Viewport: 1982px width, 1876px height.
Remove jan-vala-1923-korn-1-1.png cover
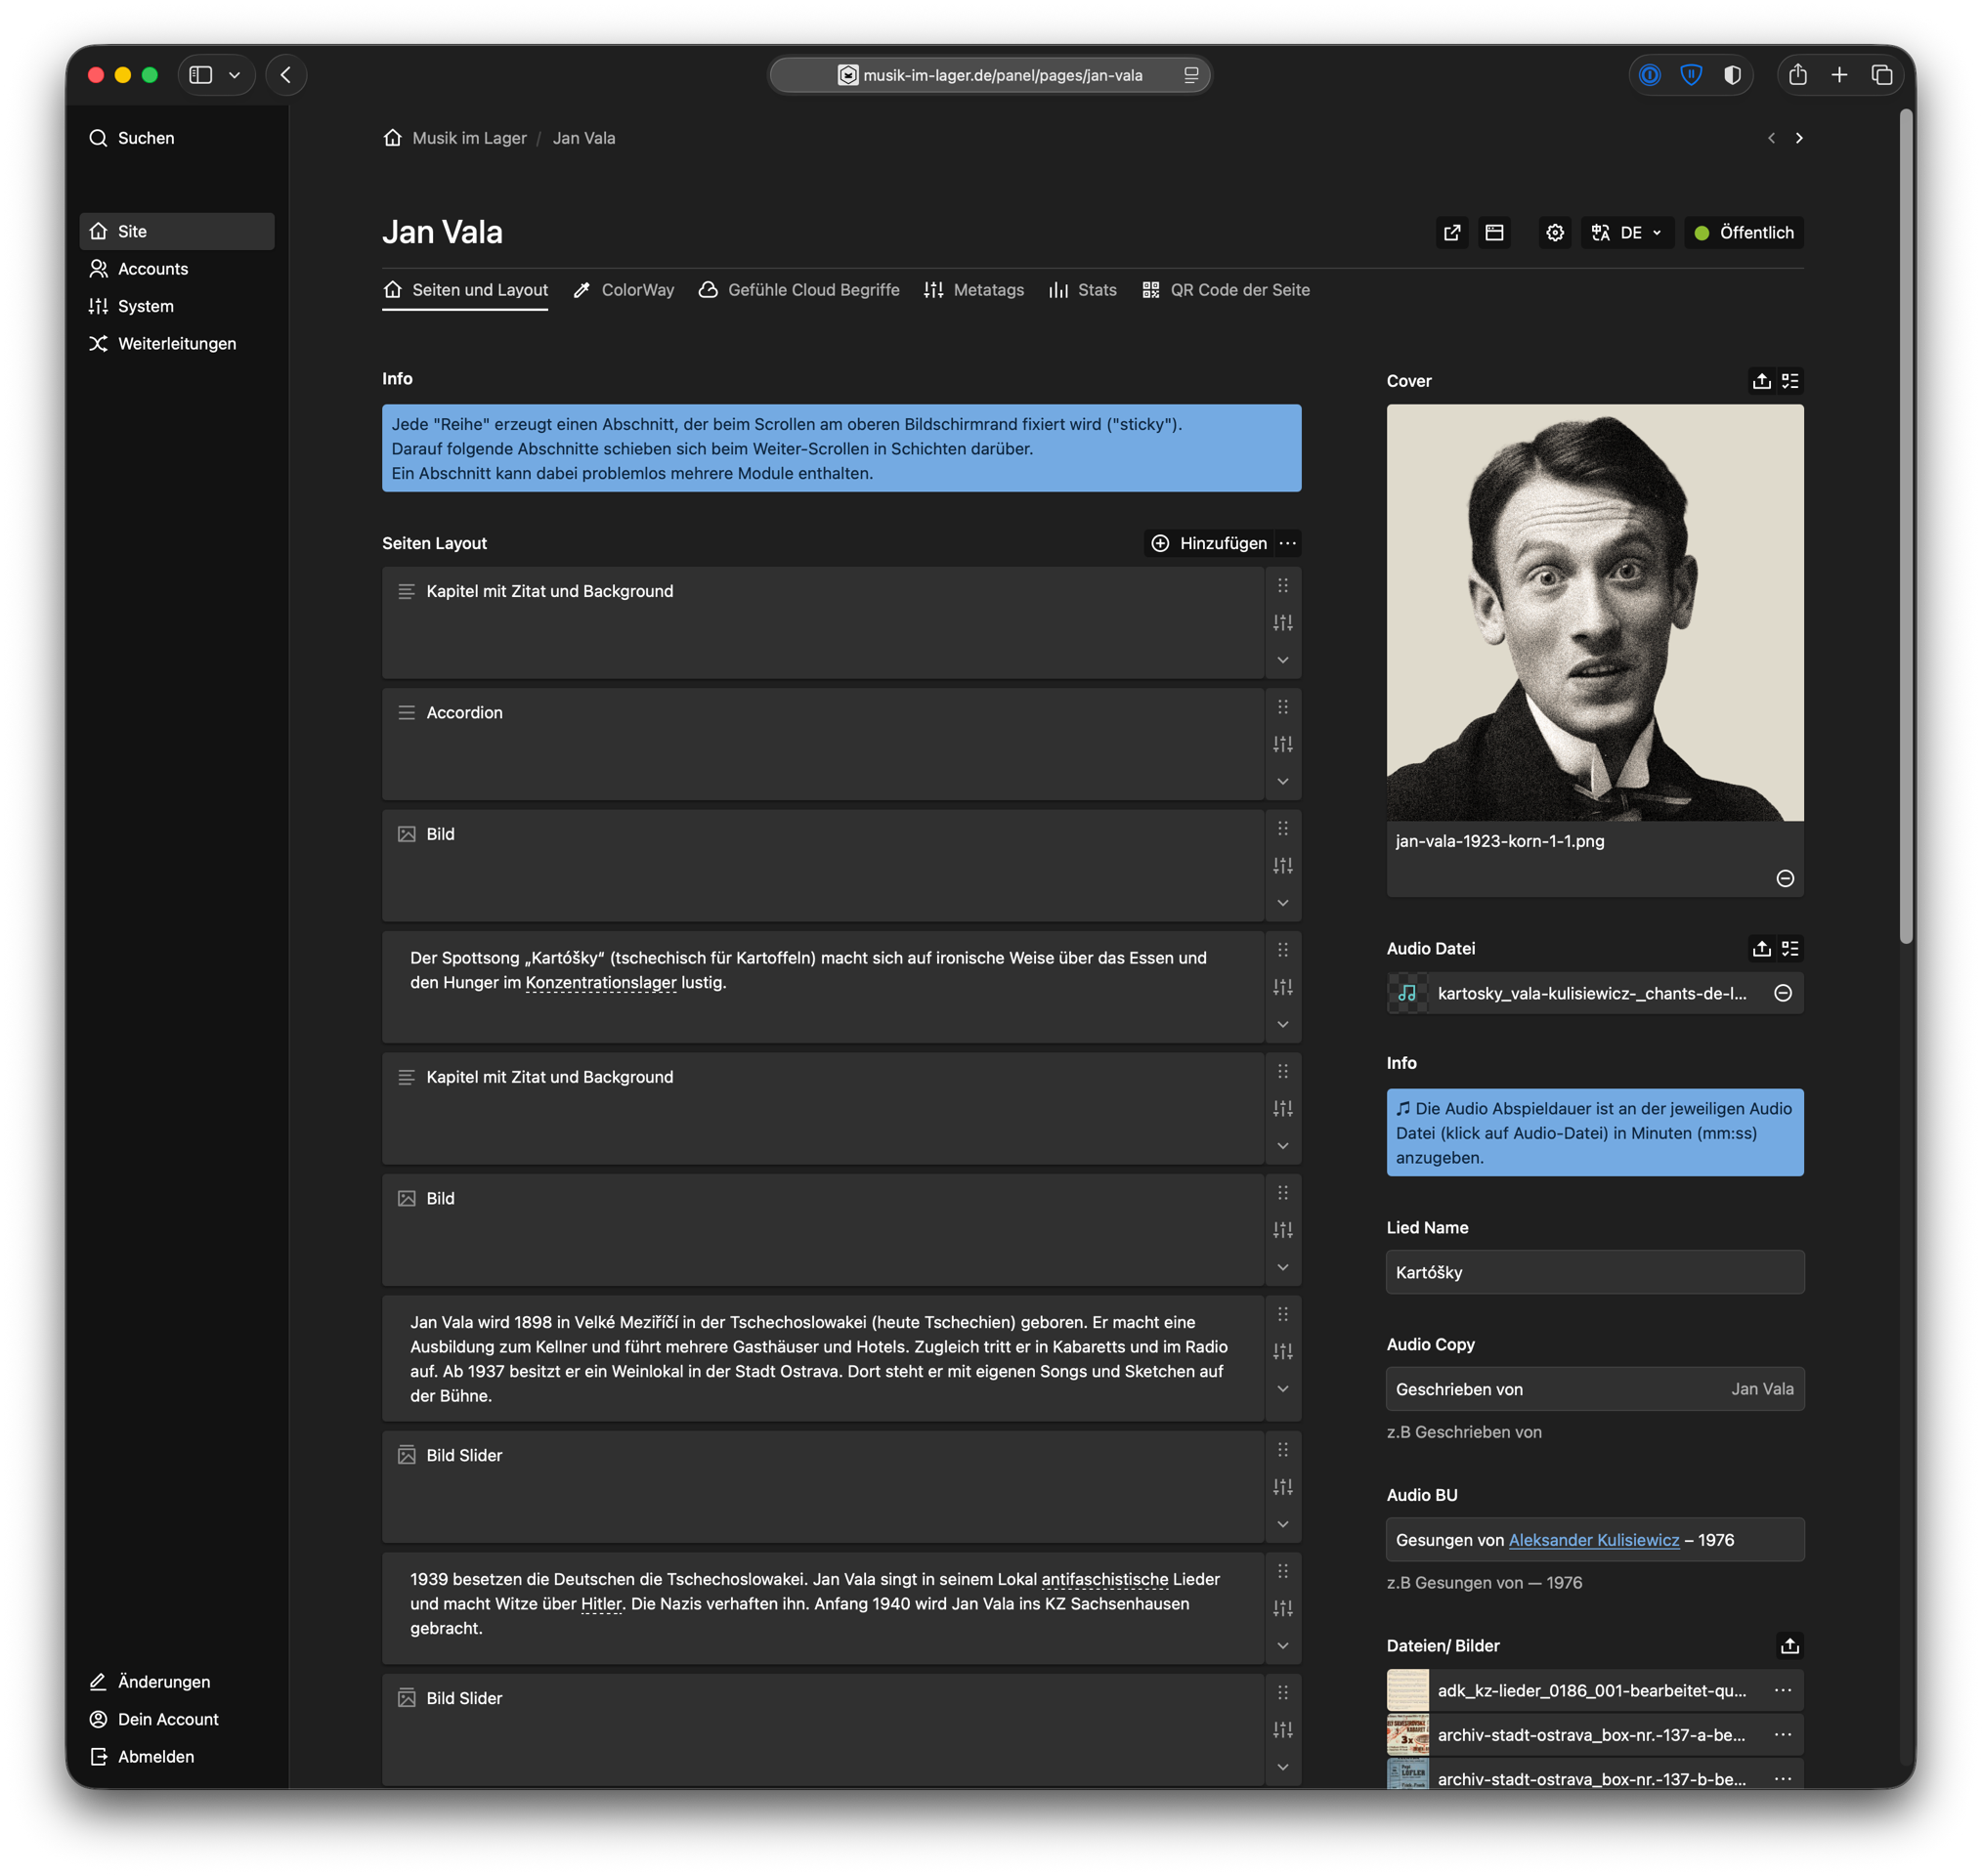click(x=1785, y=878)
